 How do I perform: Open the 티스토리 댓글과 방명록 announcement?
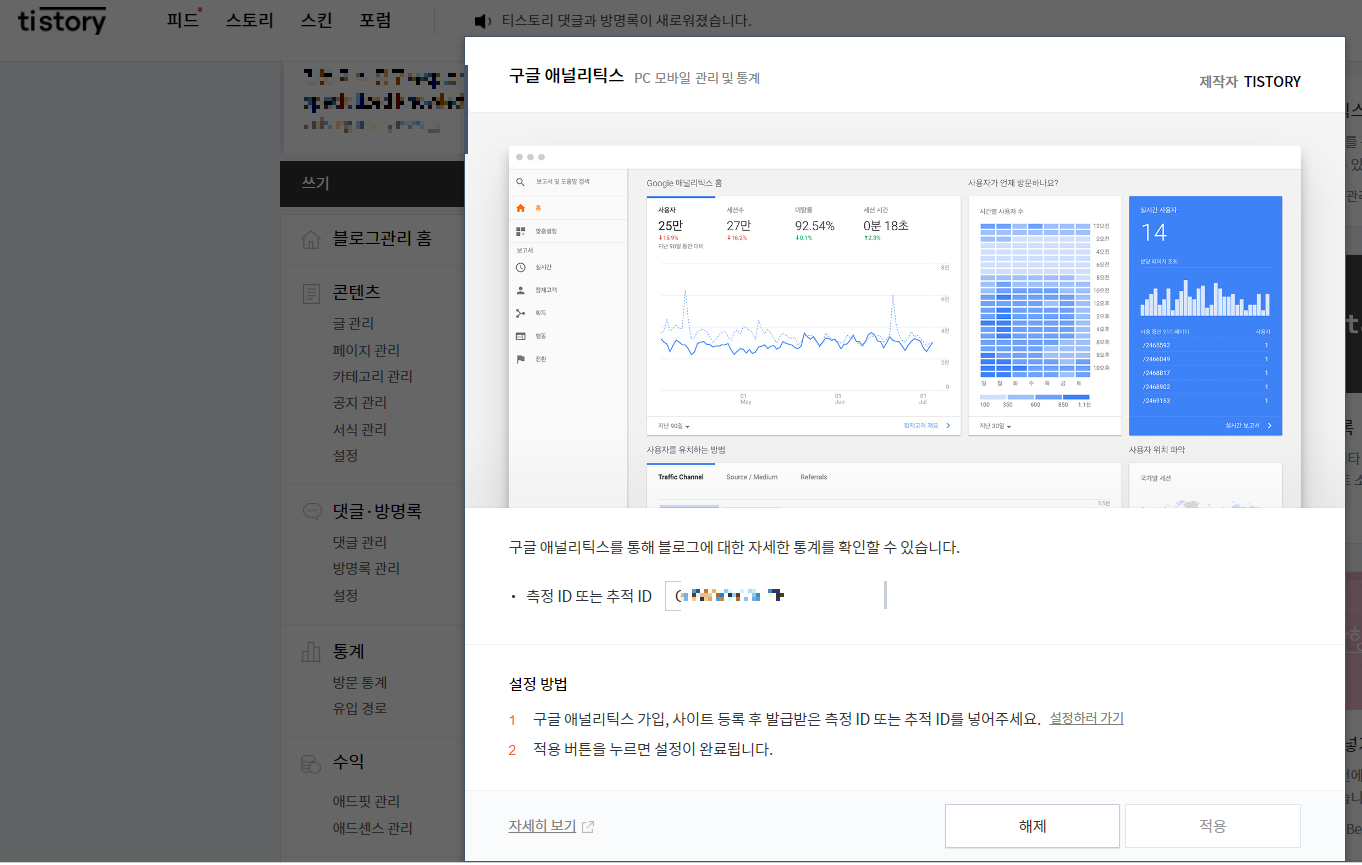626,21
